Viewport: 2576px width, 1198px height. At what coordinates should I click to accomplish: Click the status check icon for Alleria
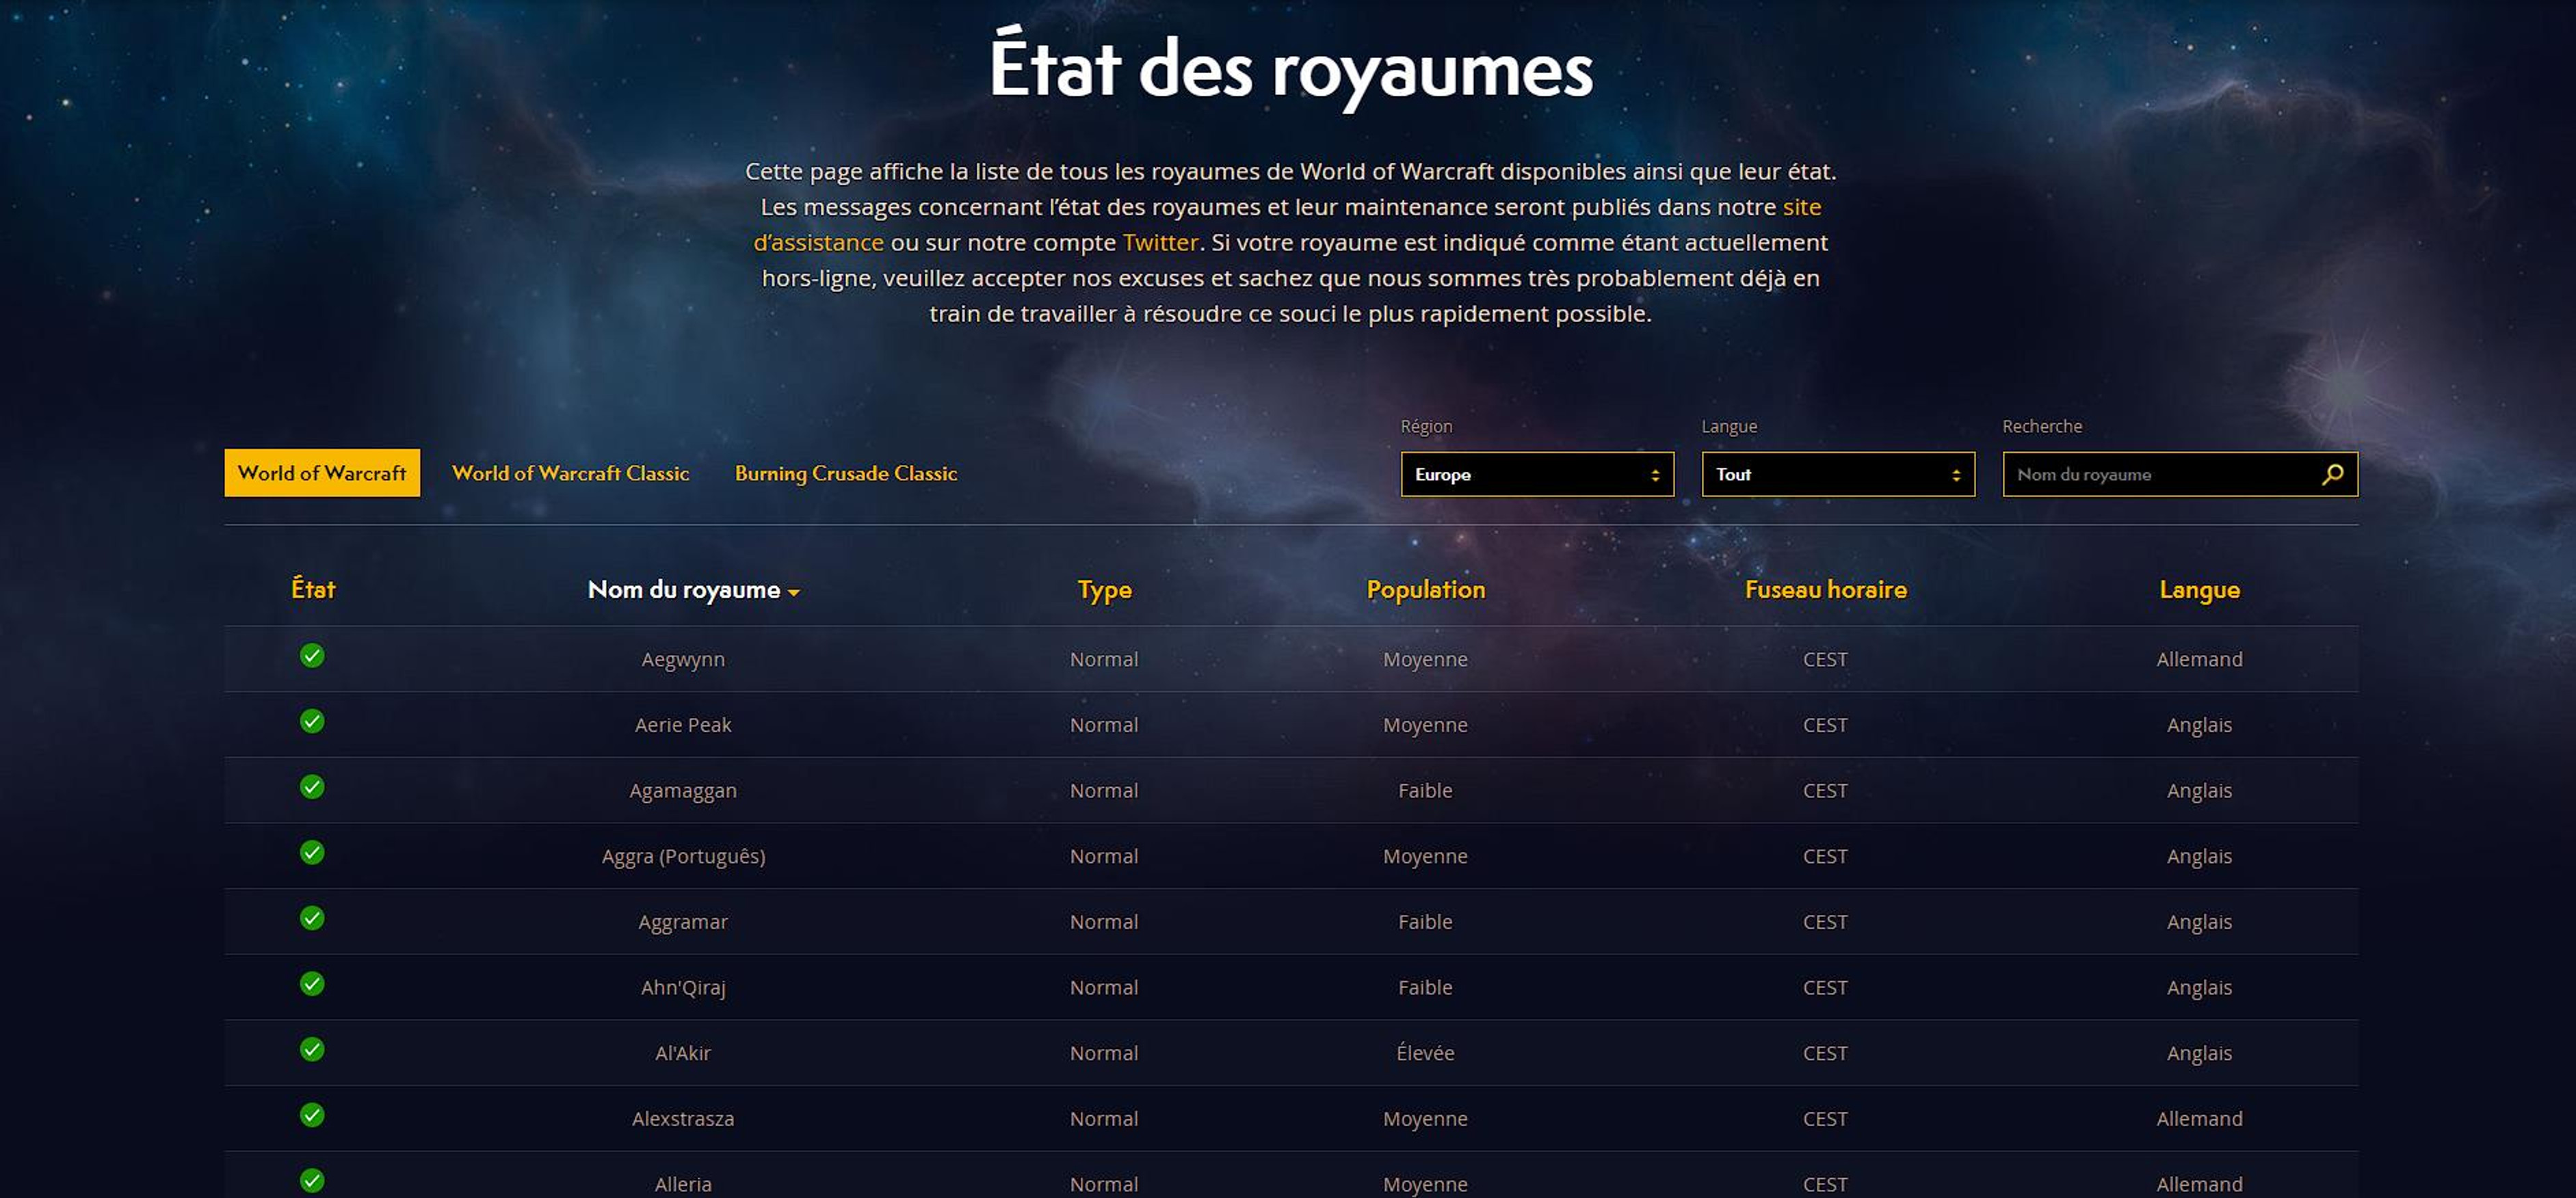pos(312,1181)
